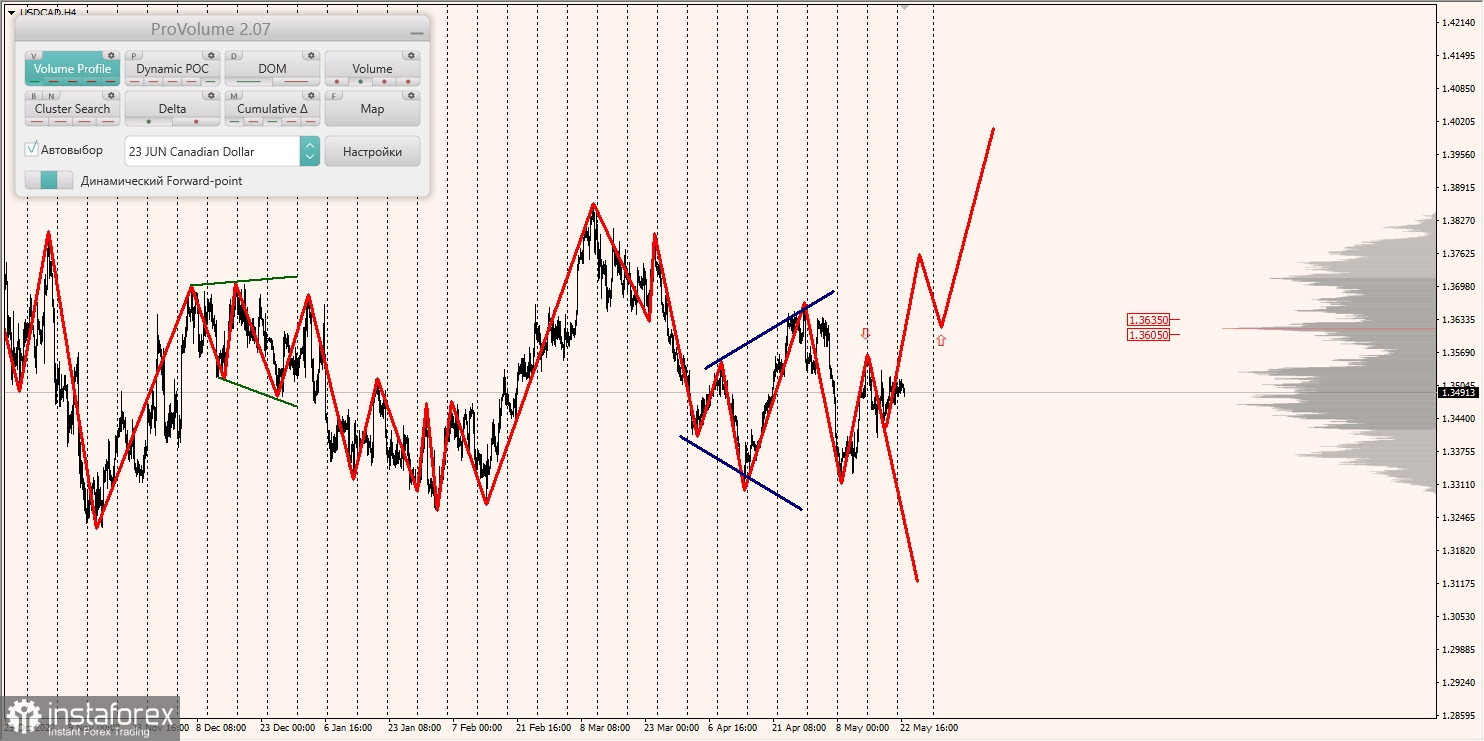The width and height of the screenshot is (1484, 741).
Task: Click the 23 Dec 00:00 time label
Action: [288, 728]
